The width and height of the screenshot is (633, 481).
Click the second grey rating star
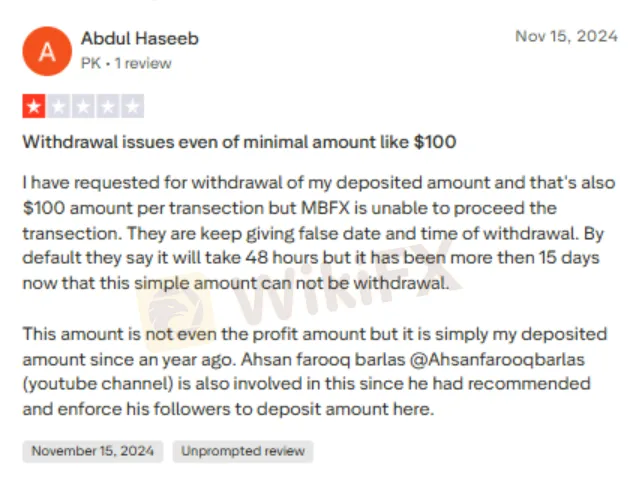[x=59, y=105]
